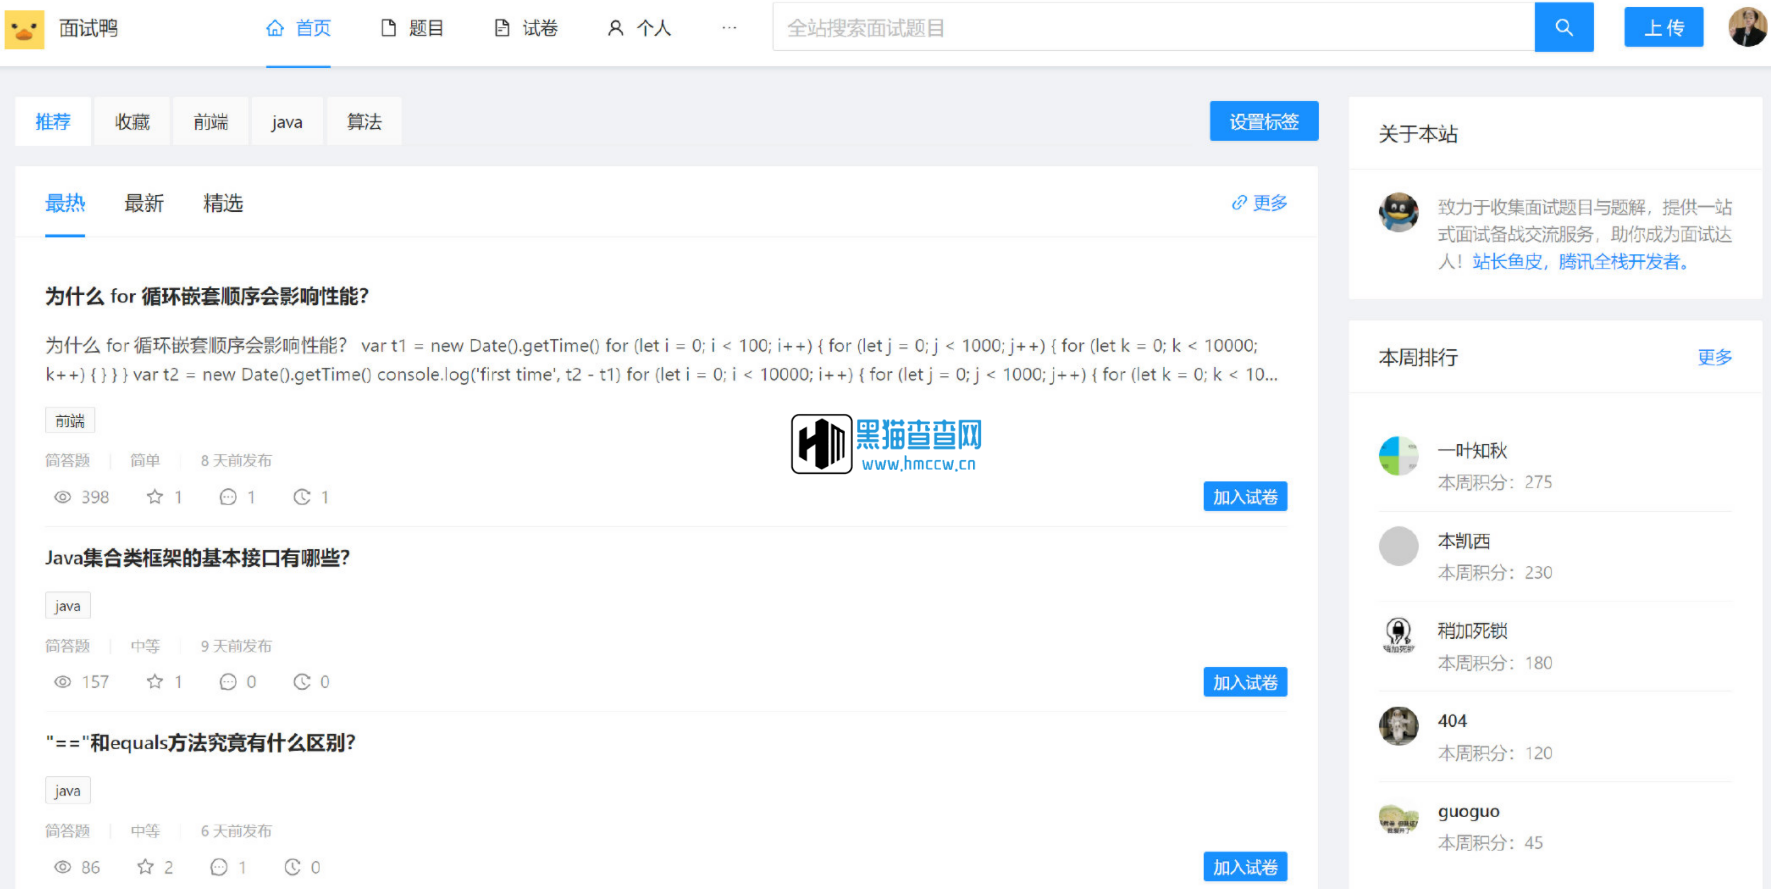Switch to the 精选 sort tab
This screenshot has width=1771, height=889.
click(x=223, y=204)
